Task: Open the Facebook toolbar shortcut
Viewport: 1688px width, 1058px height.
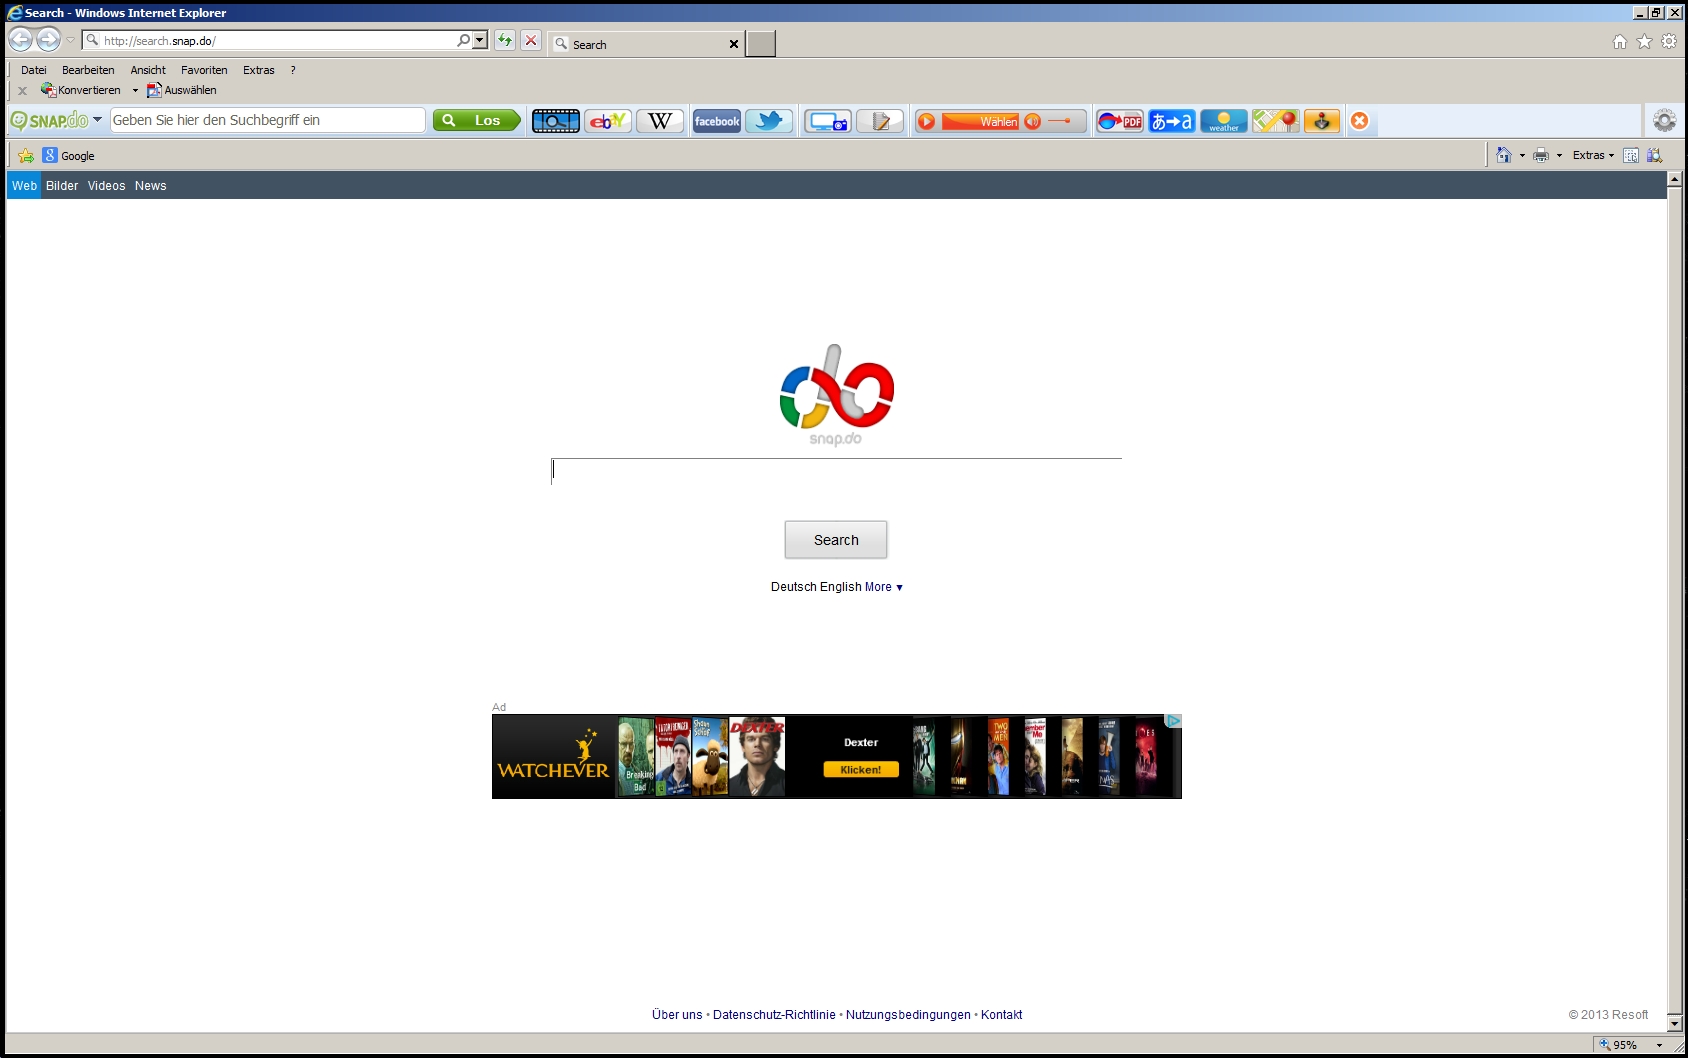Action: 717,121
